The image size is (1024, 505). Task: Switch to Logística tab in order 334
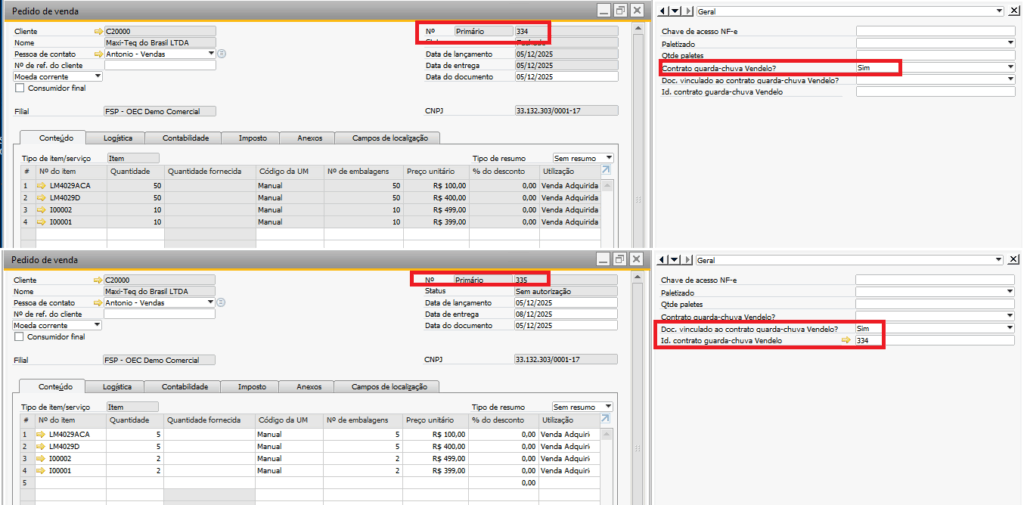(x=117, y=138)
